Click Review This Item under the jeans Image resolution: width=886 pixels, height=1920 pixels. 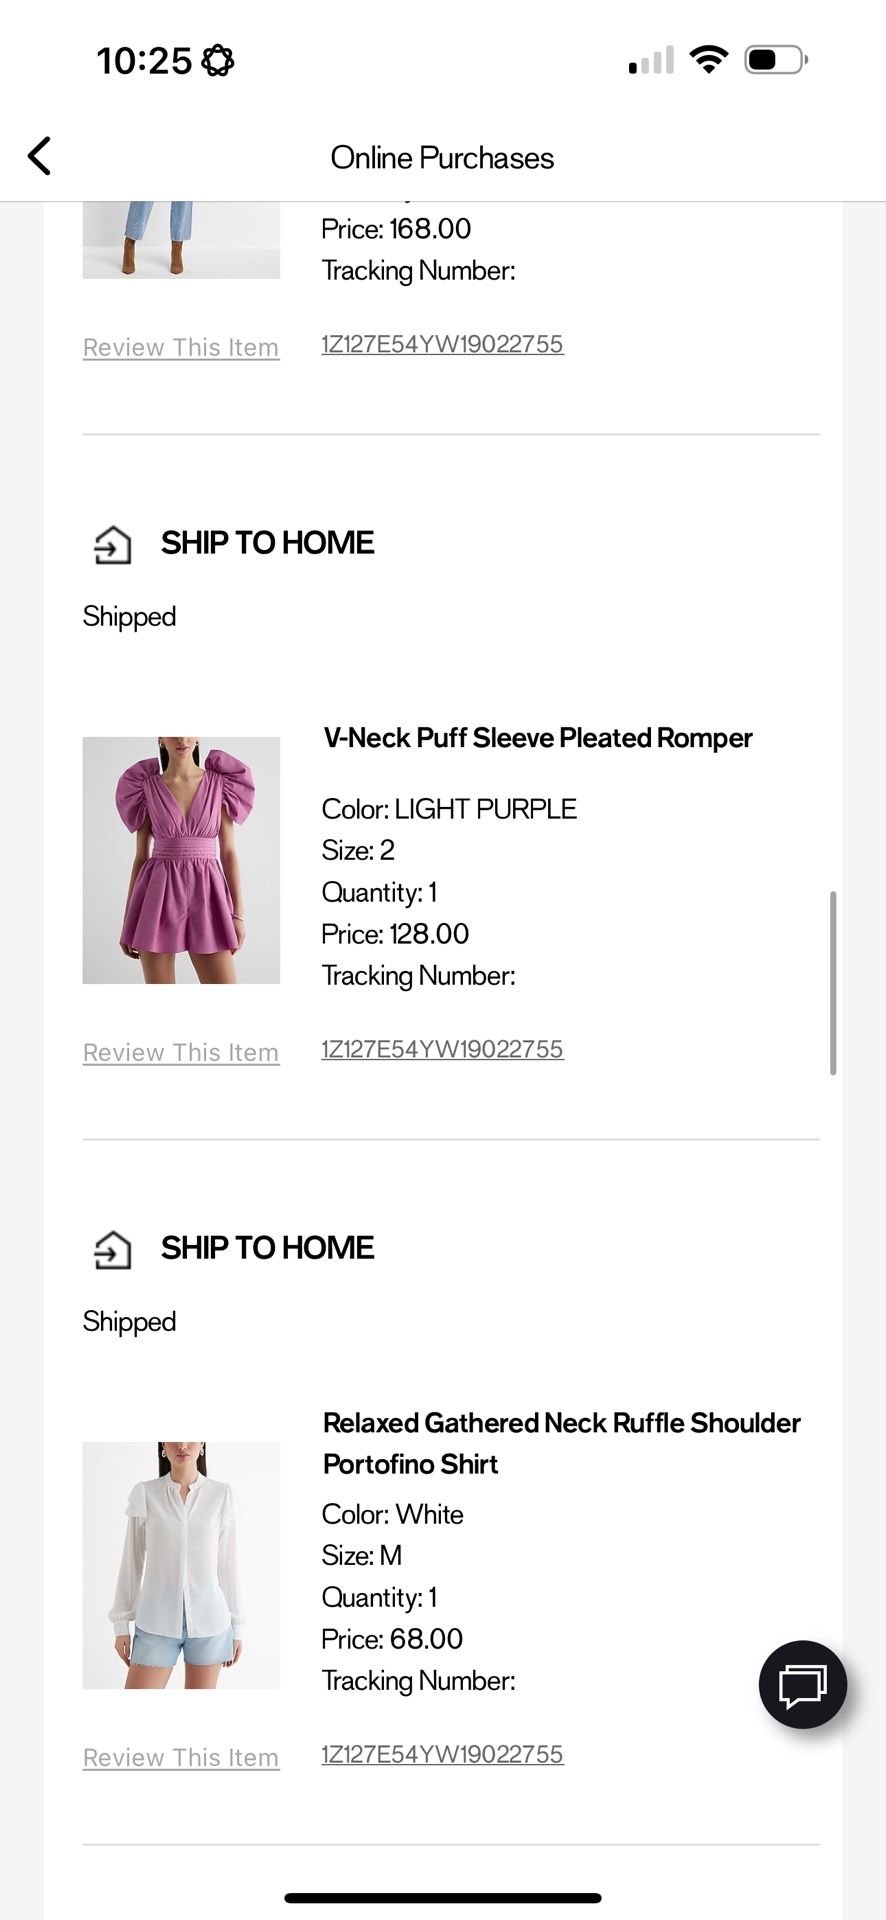point(181,347)
